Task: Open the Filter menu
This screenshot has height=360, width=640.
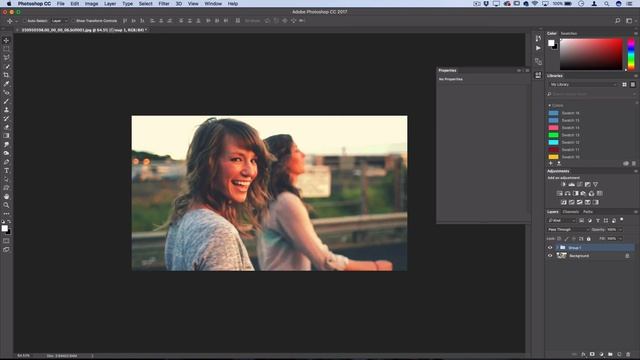Action: [x=164, y=4]
